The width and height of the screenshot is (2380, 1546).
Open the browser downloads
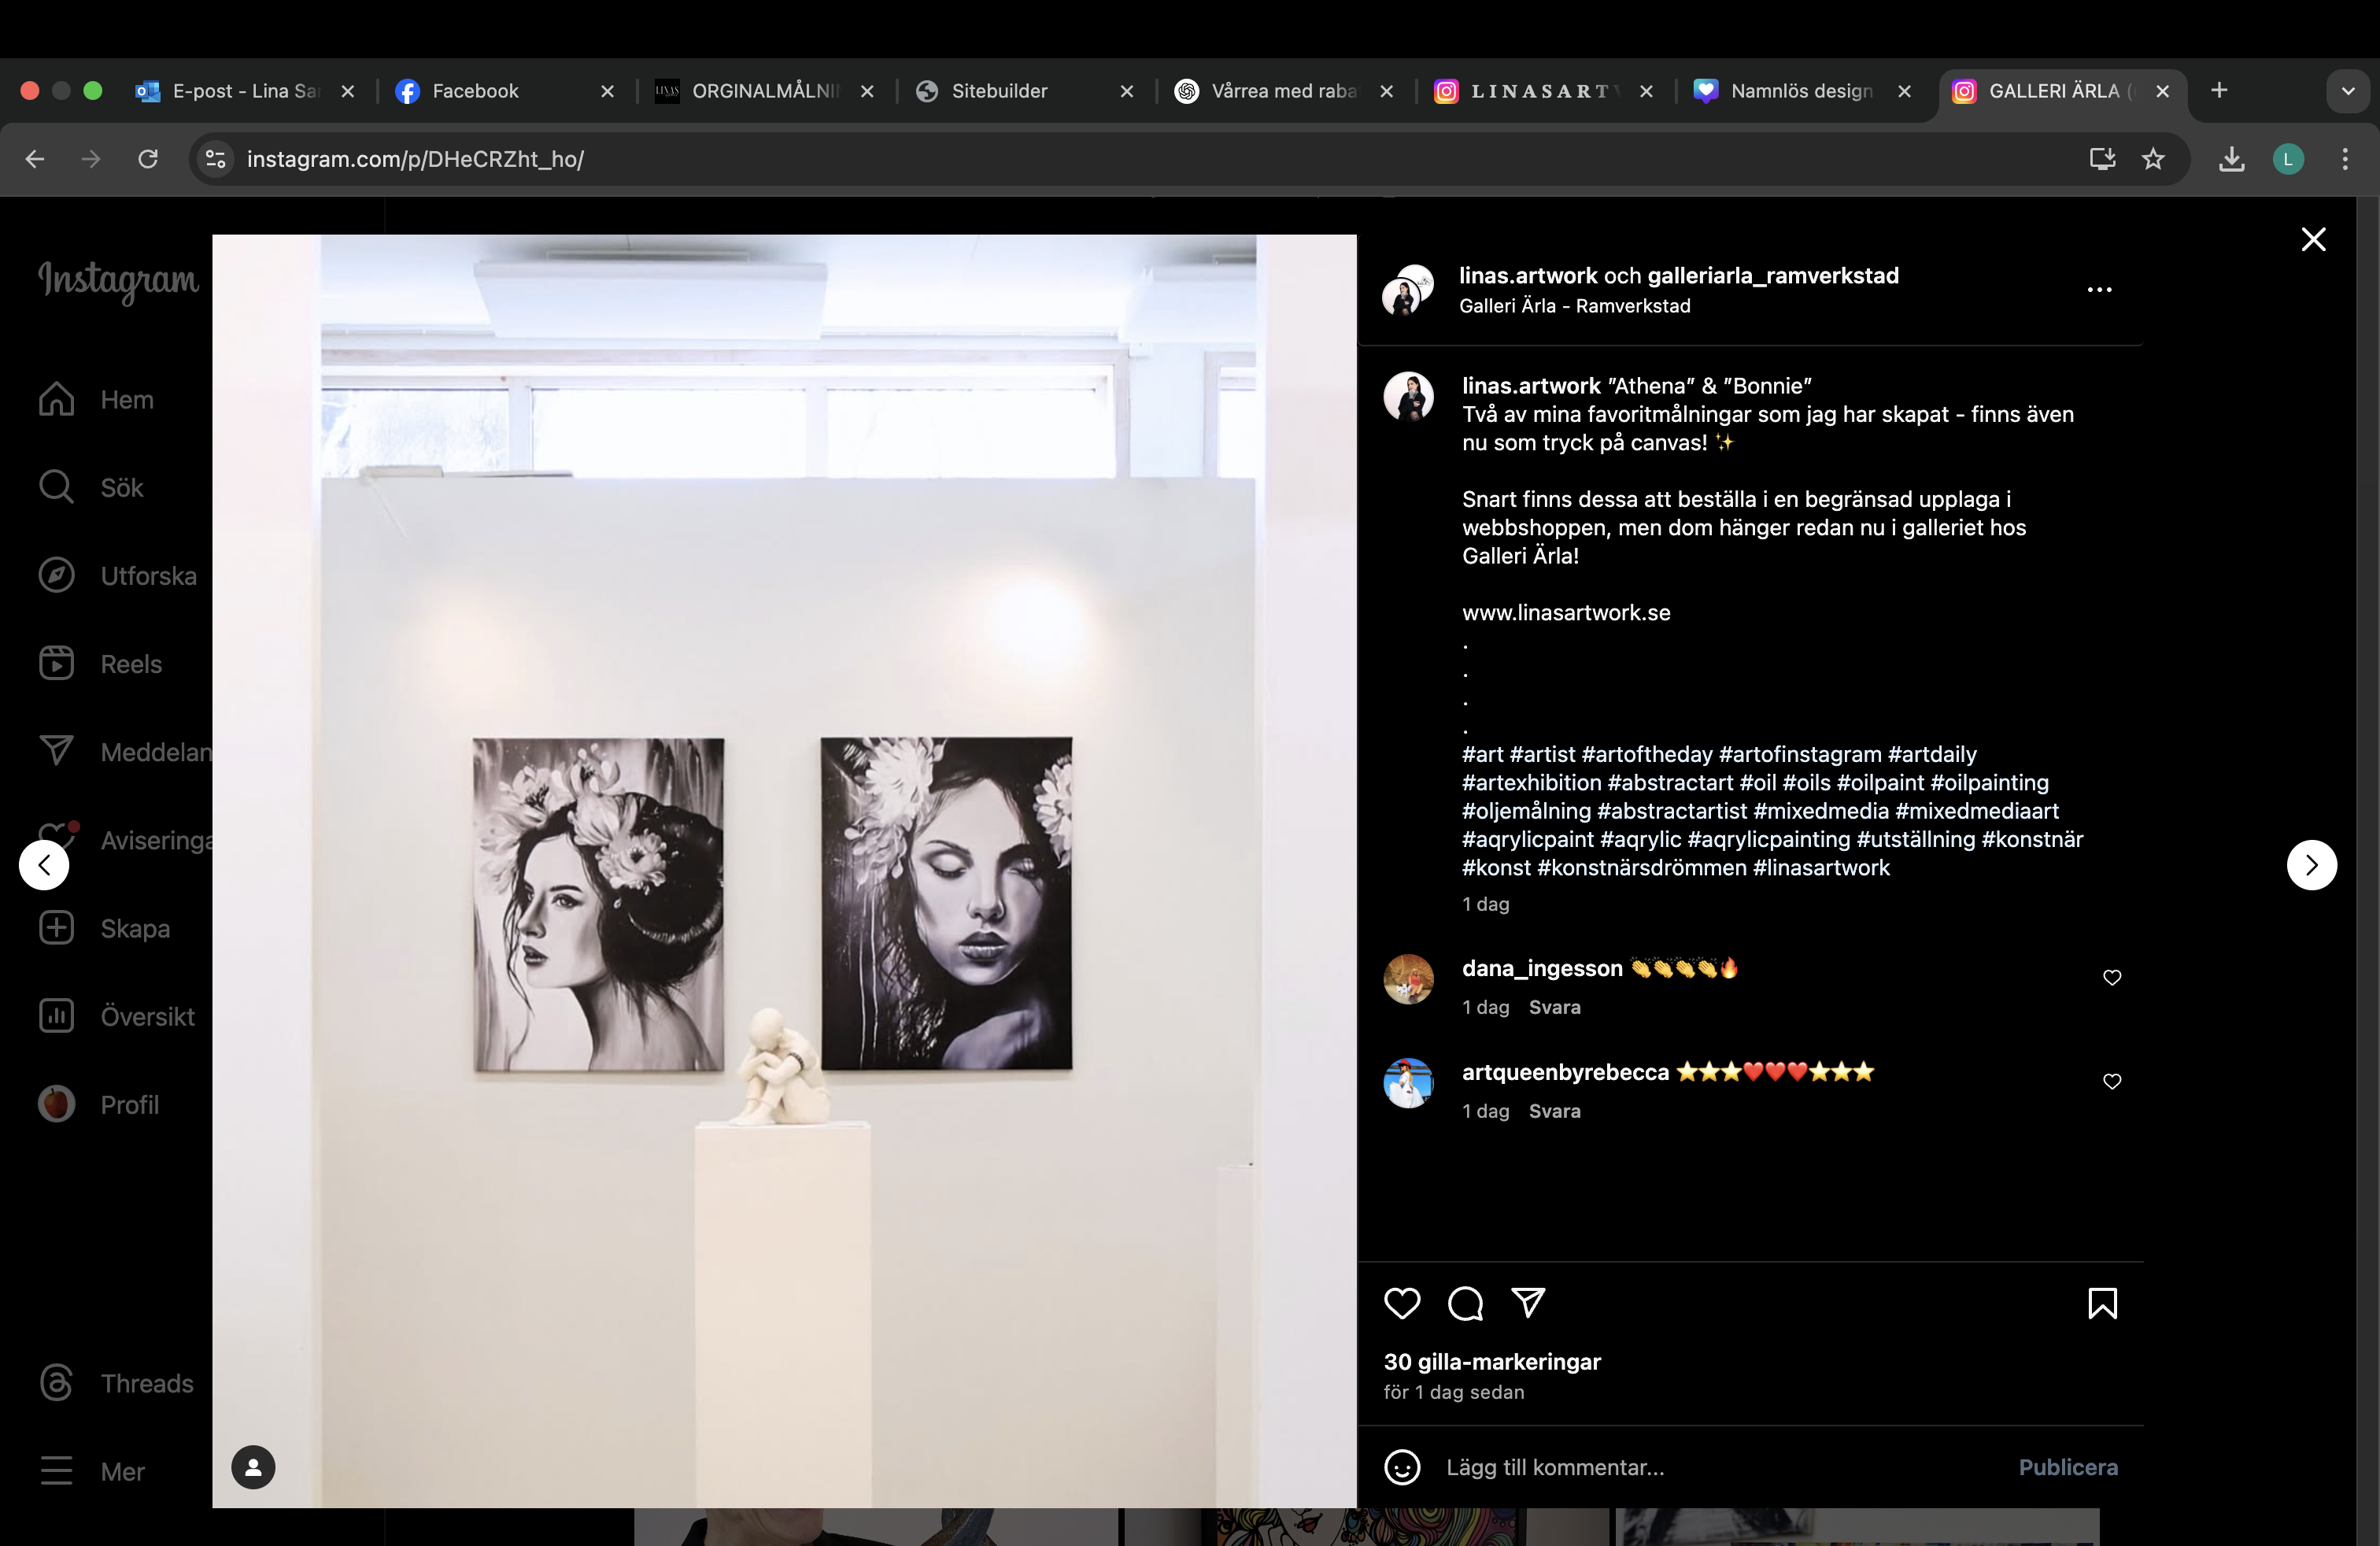point(2231,159)
